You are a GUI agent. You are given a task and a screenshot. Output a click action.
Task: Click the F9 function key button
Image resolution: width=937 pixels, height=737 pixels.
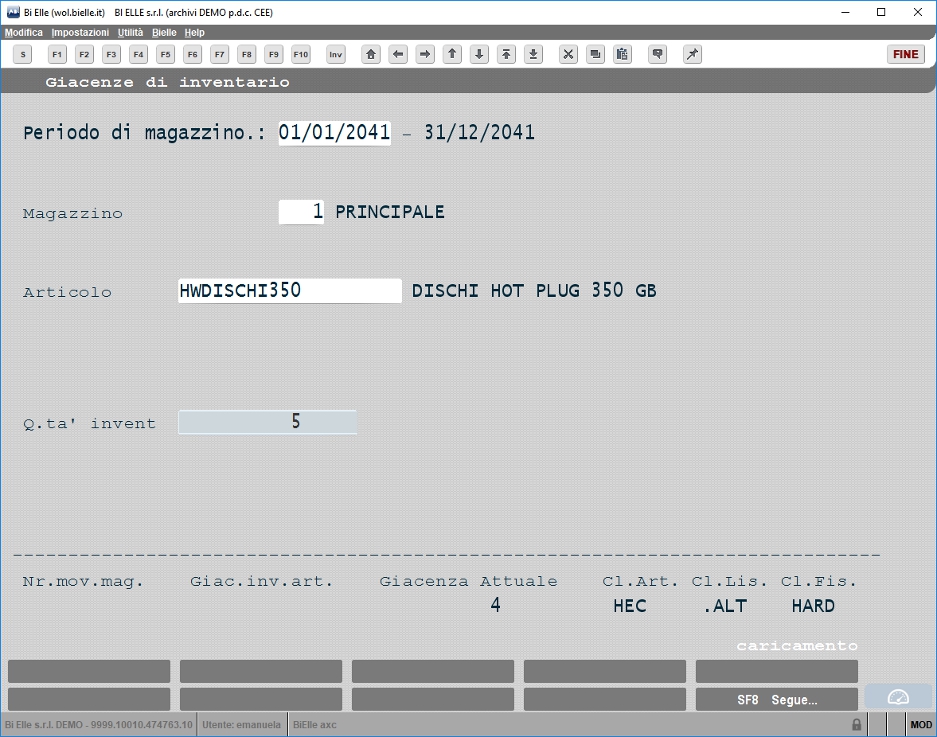click(x=274, y=54)
